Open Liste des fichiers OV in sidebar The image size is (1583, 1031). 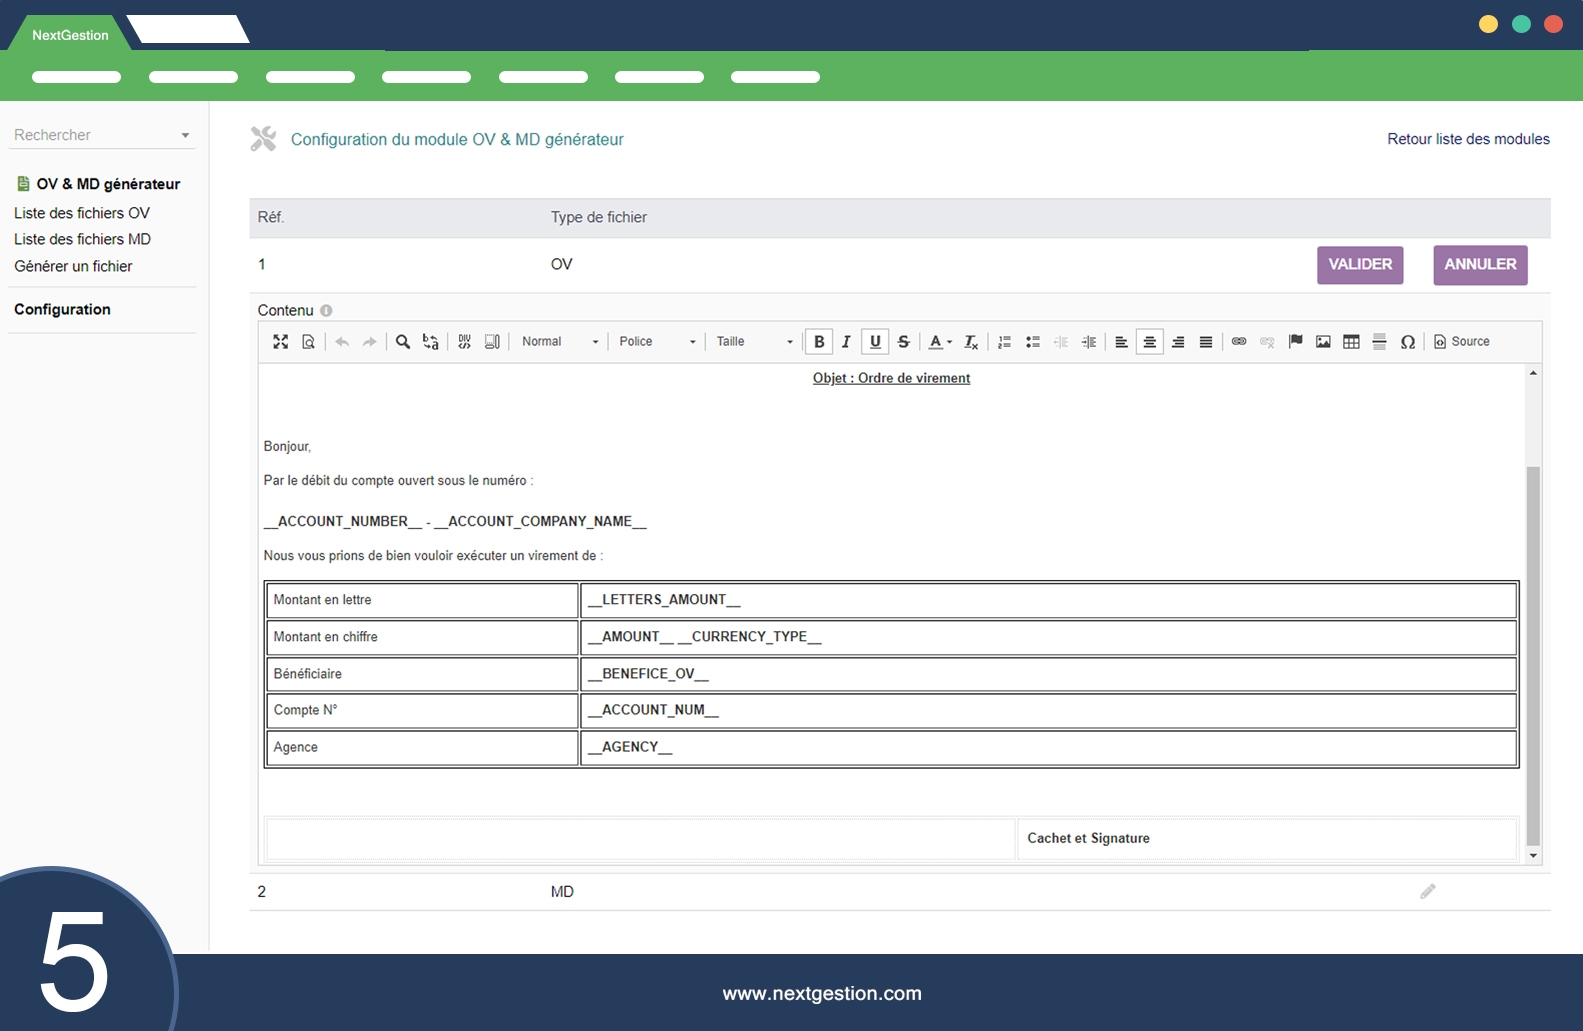[x=82, y=213]
